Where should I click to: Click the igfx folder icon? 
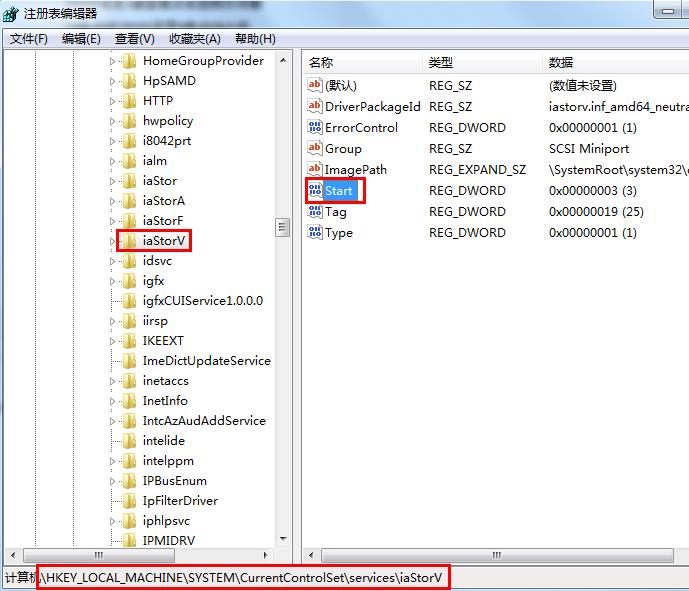click(129, 281)
